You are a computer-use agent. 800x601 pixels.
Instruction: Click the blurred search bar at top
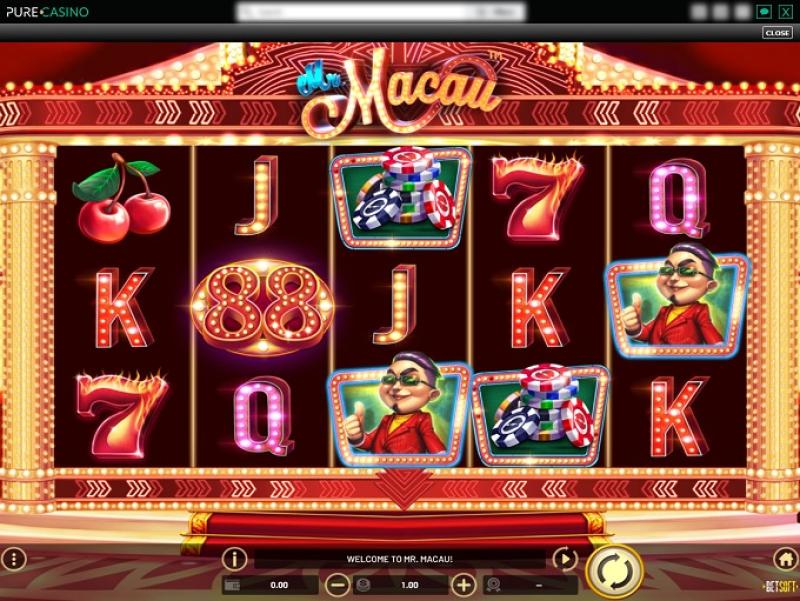(x=381, y=11)
